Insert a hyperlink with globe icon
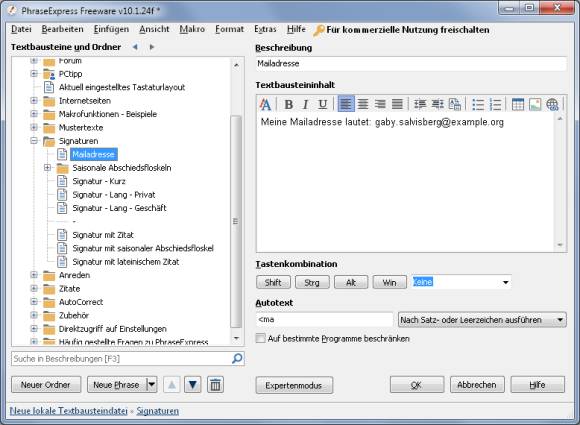 pyautogui.click(x=552, y=104)
